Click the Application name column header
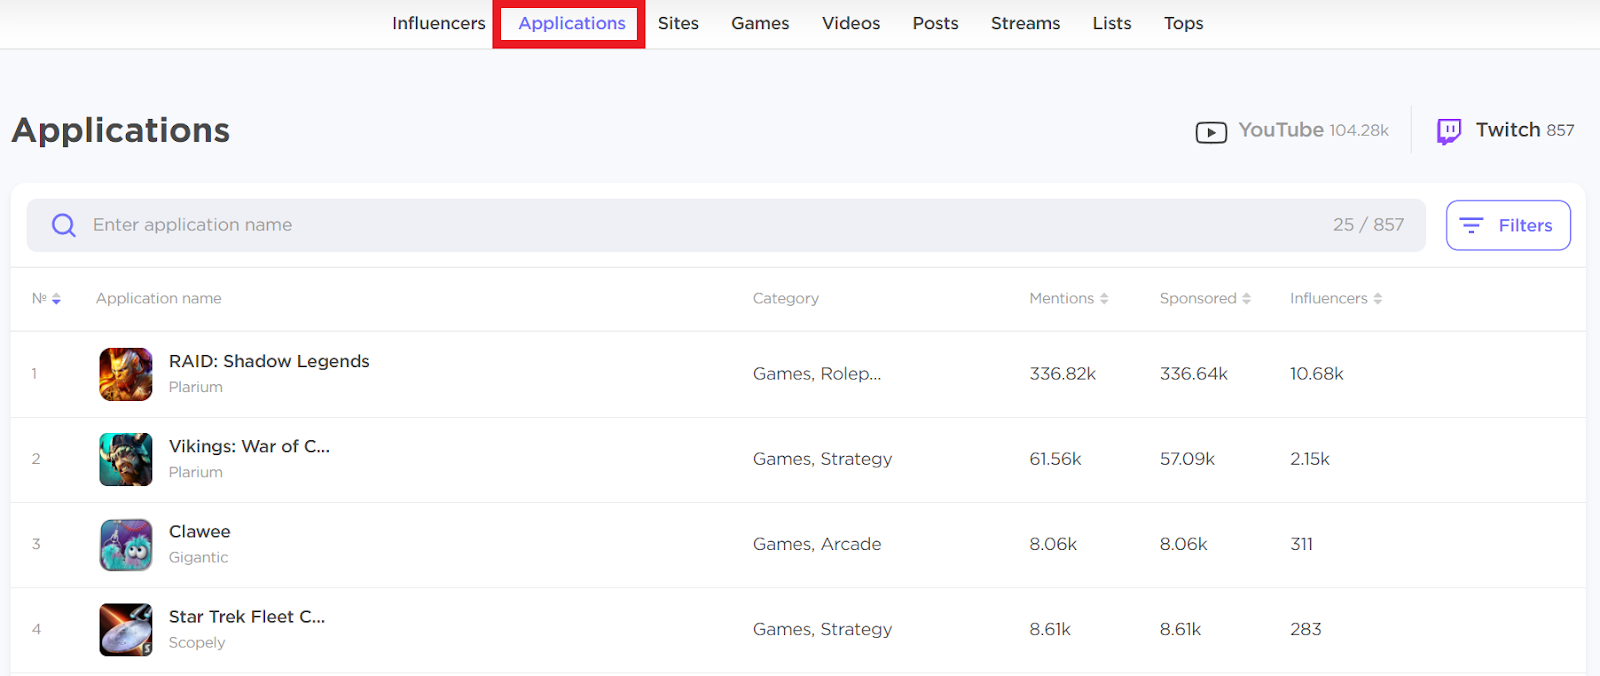Viewport: 1600px width, 676px height. point(158,298)
